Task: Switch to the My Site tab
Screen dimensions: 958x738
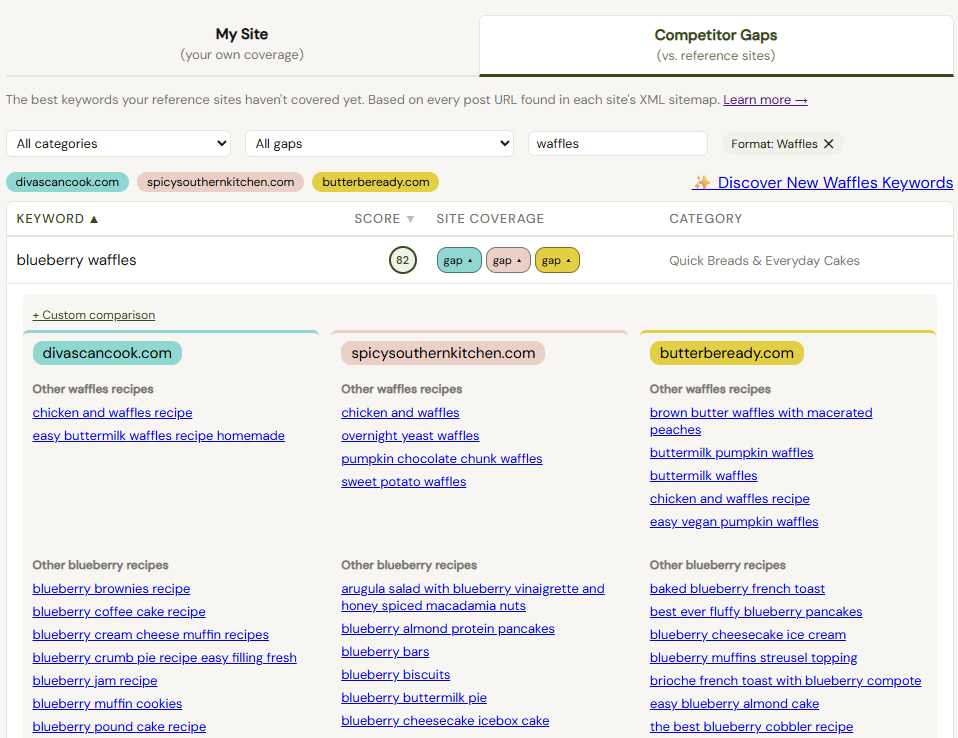Action: [x=242, y=44]
